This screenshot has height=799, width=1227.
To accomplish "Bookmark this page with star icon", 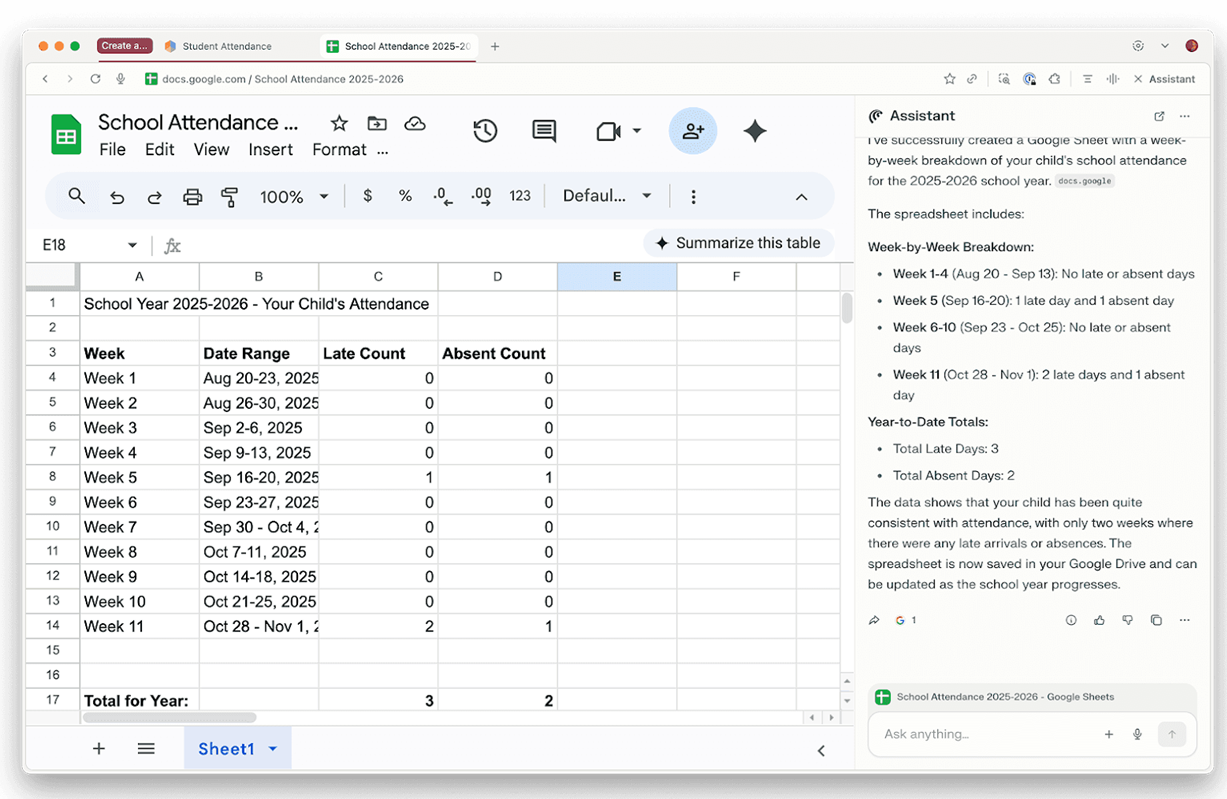I will point(949,79).
